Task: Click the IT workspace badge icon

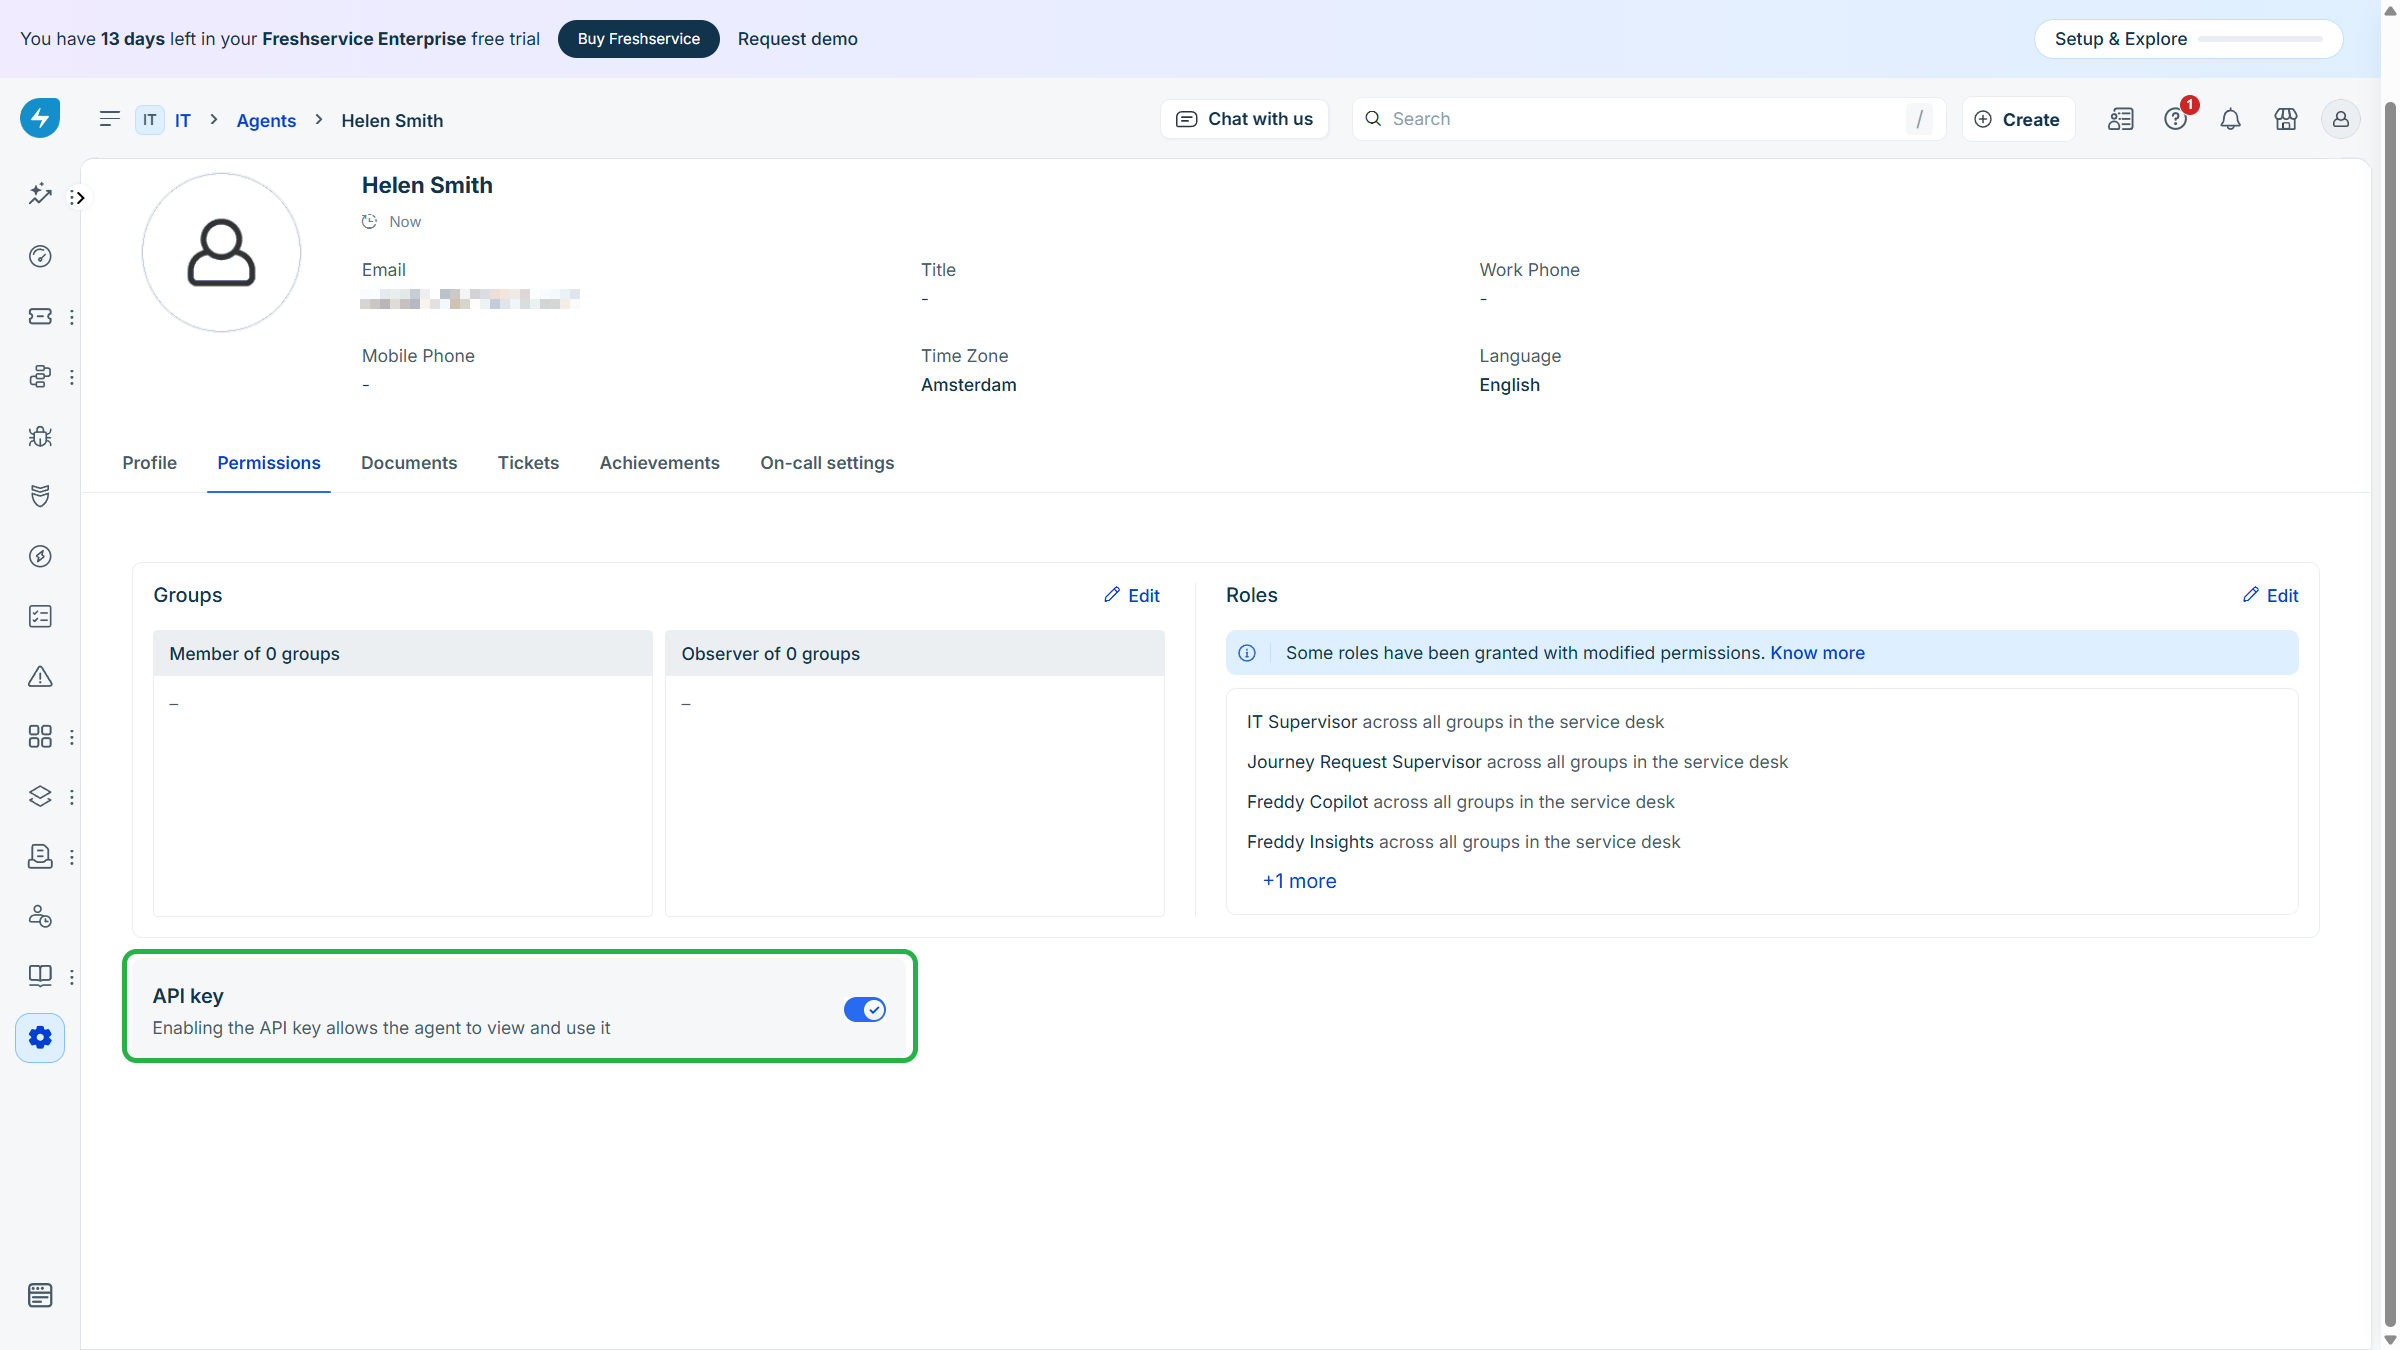Action: point(149,120)
